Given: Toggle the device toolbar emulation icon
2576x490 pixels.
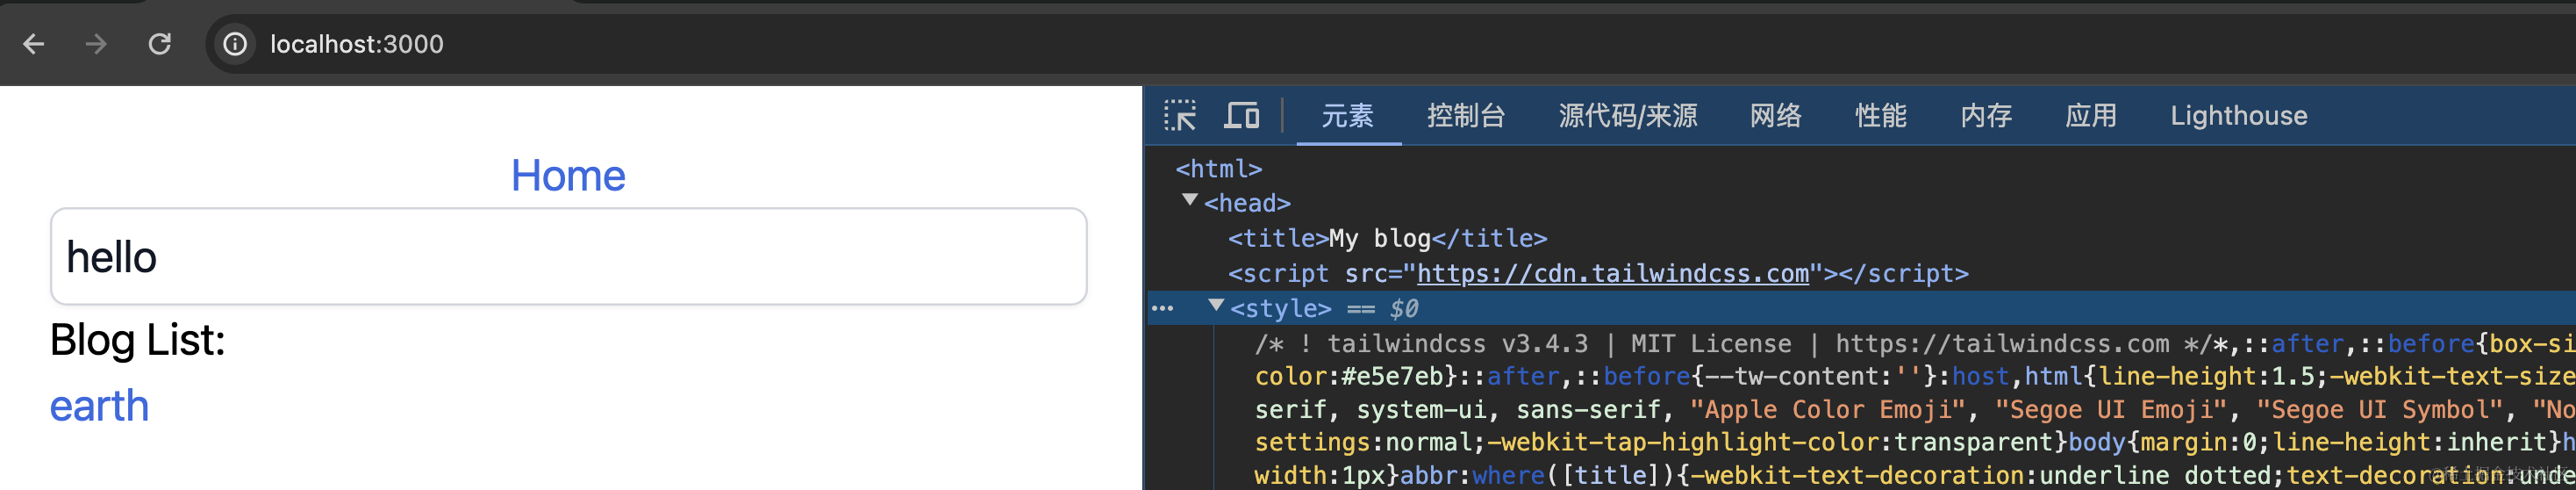Looking at the screenshot, I should pos(1241,116).
